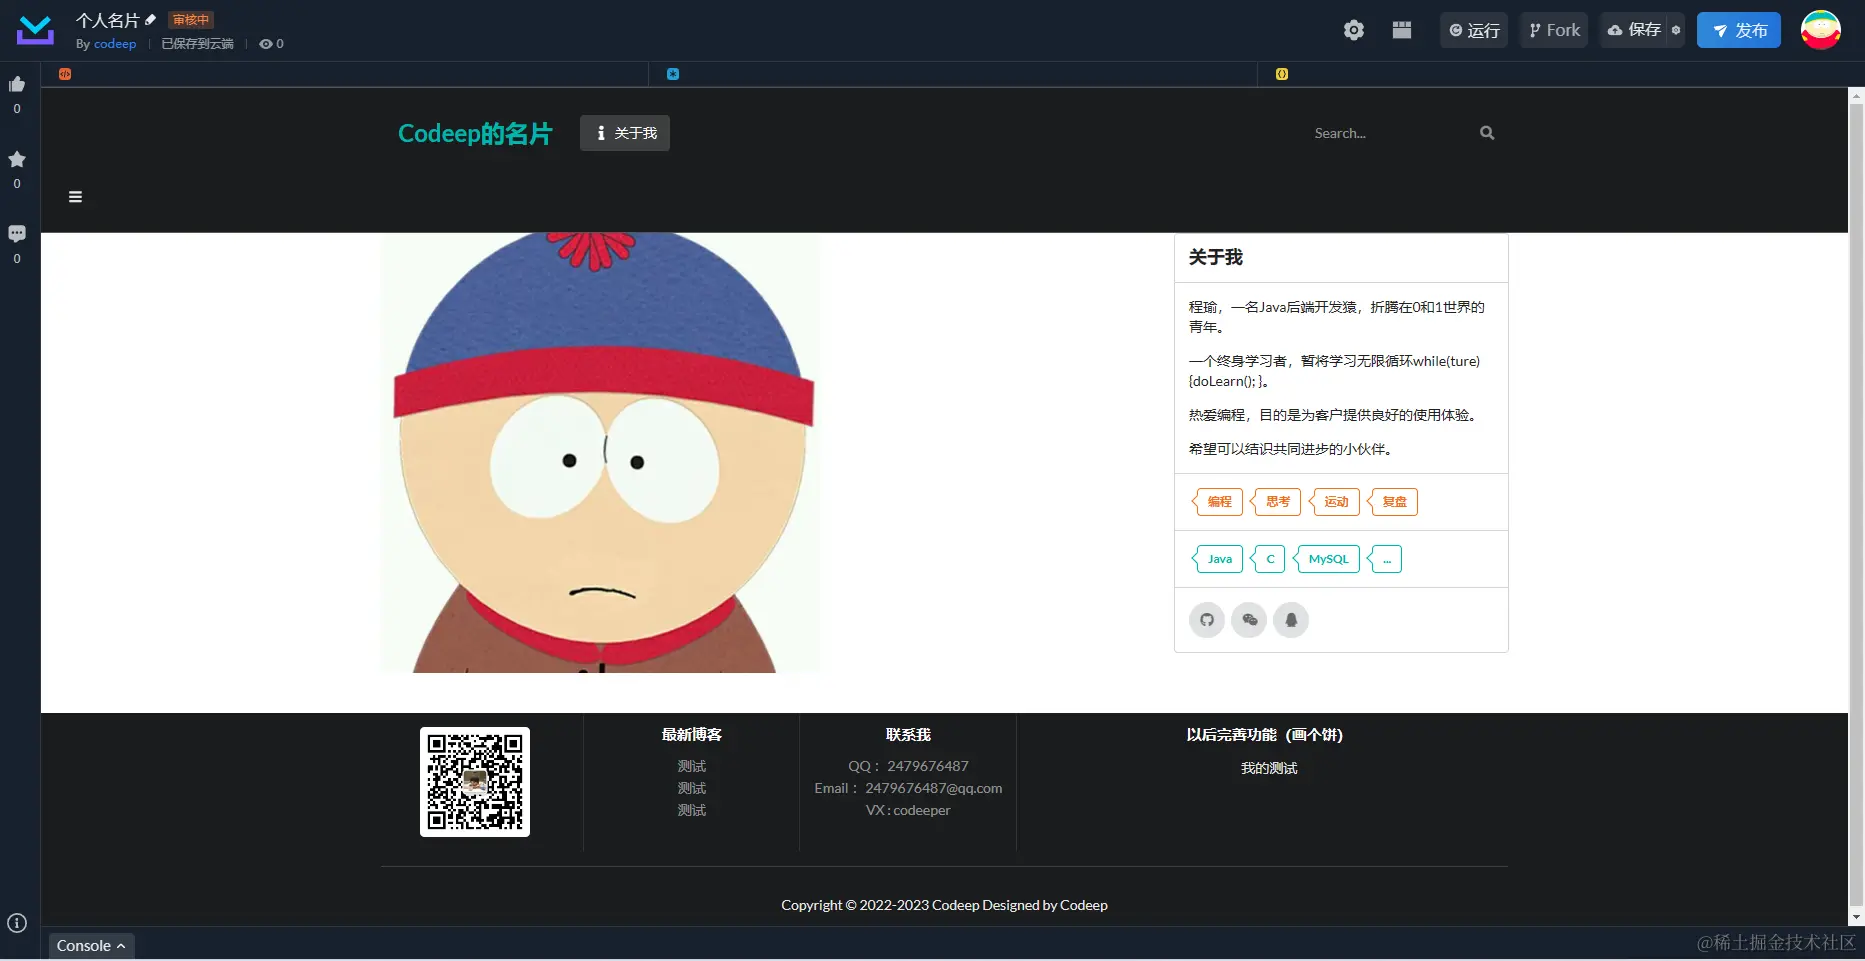The width and height of the screenshot is (1865, 961).
Task: Click the search magnifier icon
Action: tap(1487, 133)
